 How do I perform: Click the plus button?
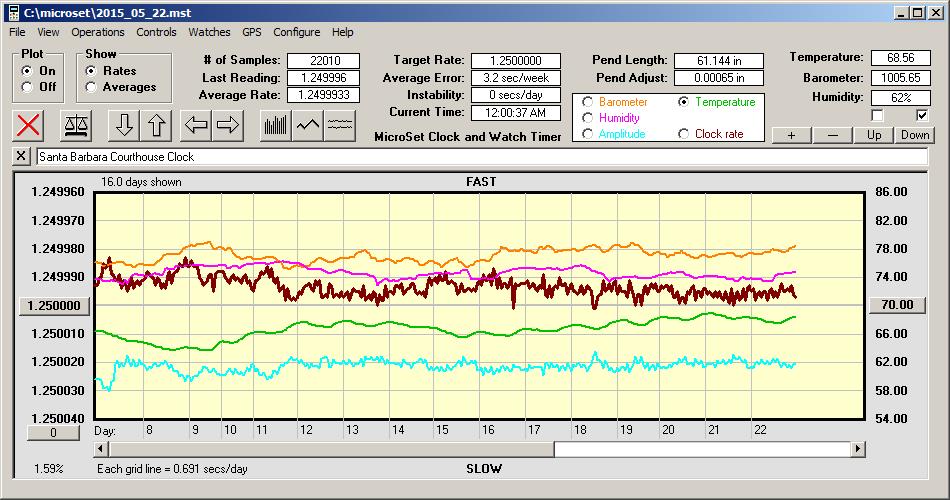[x=791, y=135]
